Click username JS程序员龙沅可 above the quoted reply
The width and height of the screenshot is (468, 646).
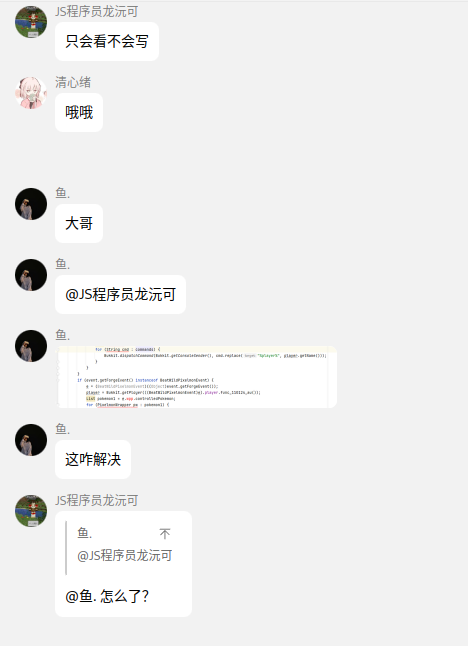pos(96,501)
